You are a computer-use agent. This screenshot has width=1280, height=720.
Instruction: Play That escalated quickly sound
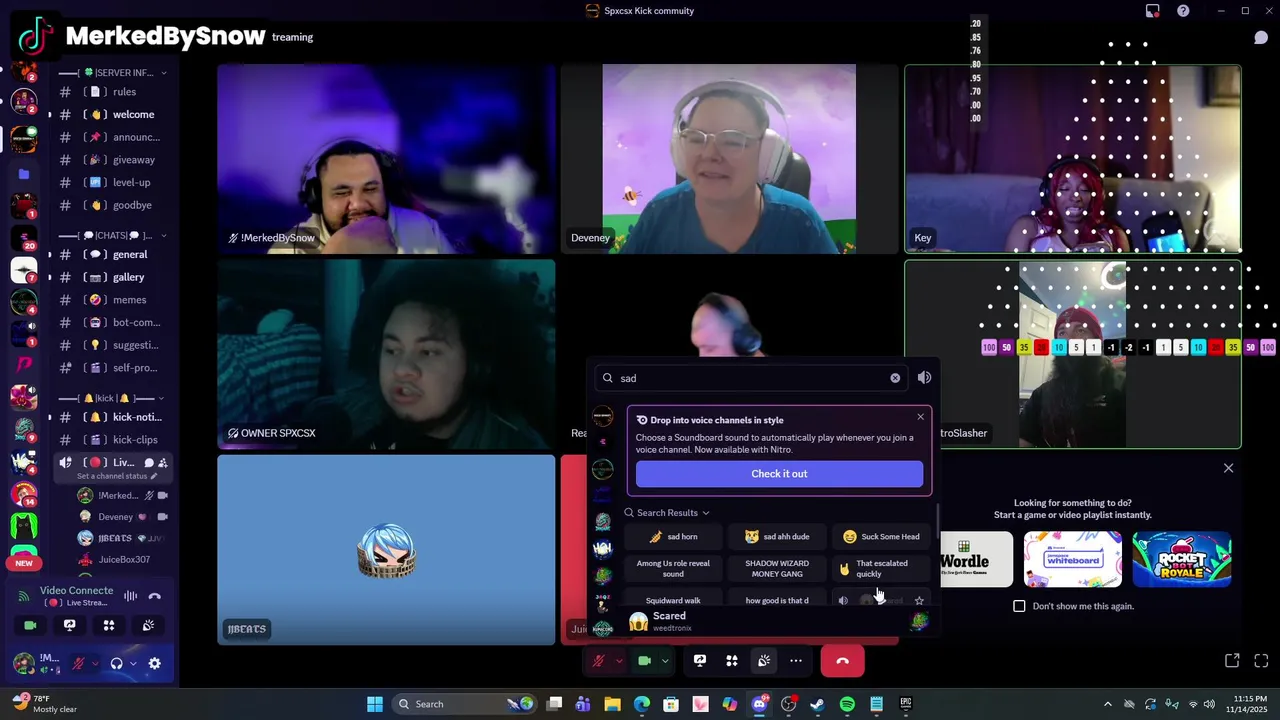881,569
